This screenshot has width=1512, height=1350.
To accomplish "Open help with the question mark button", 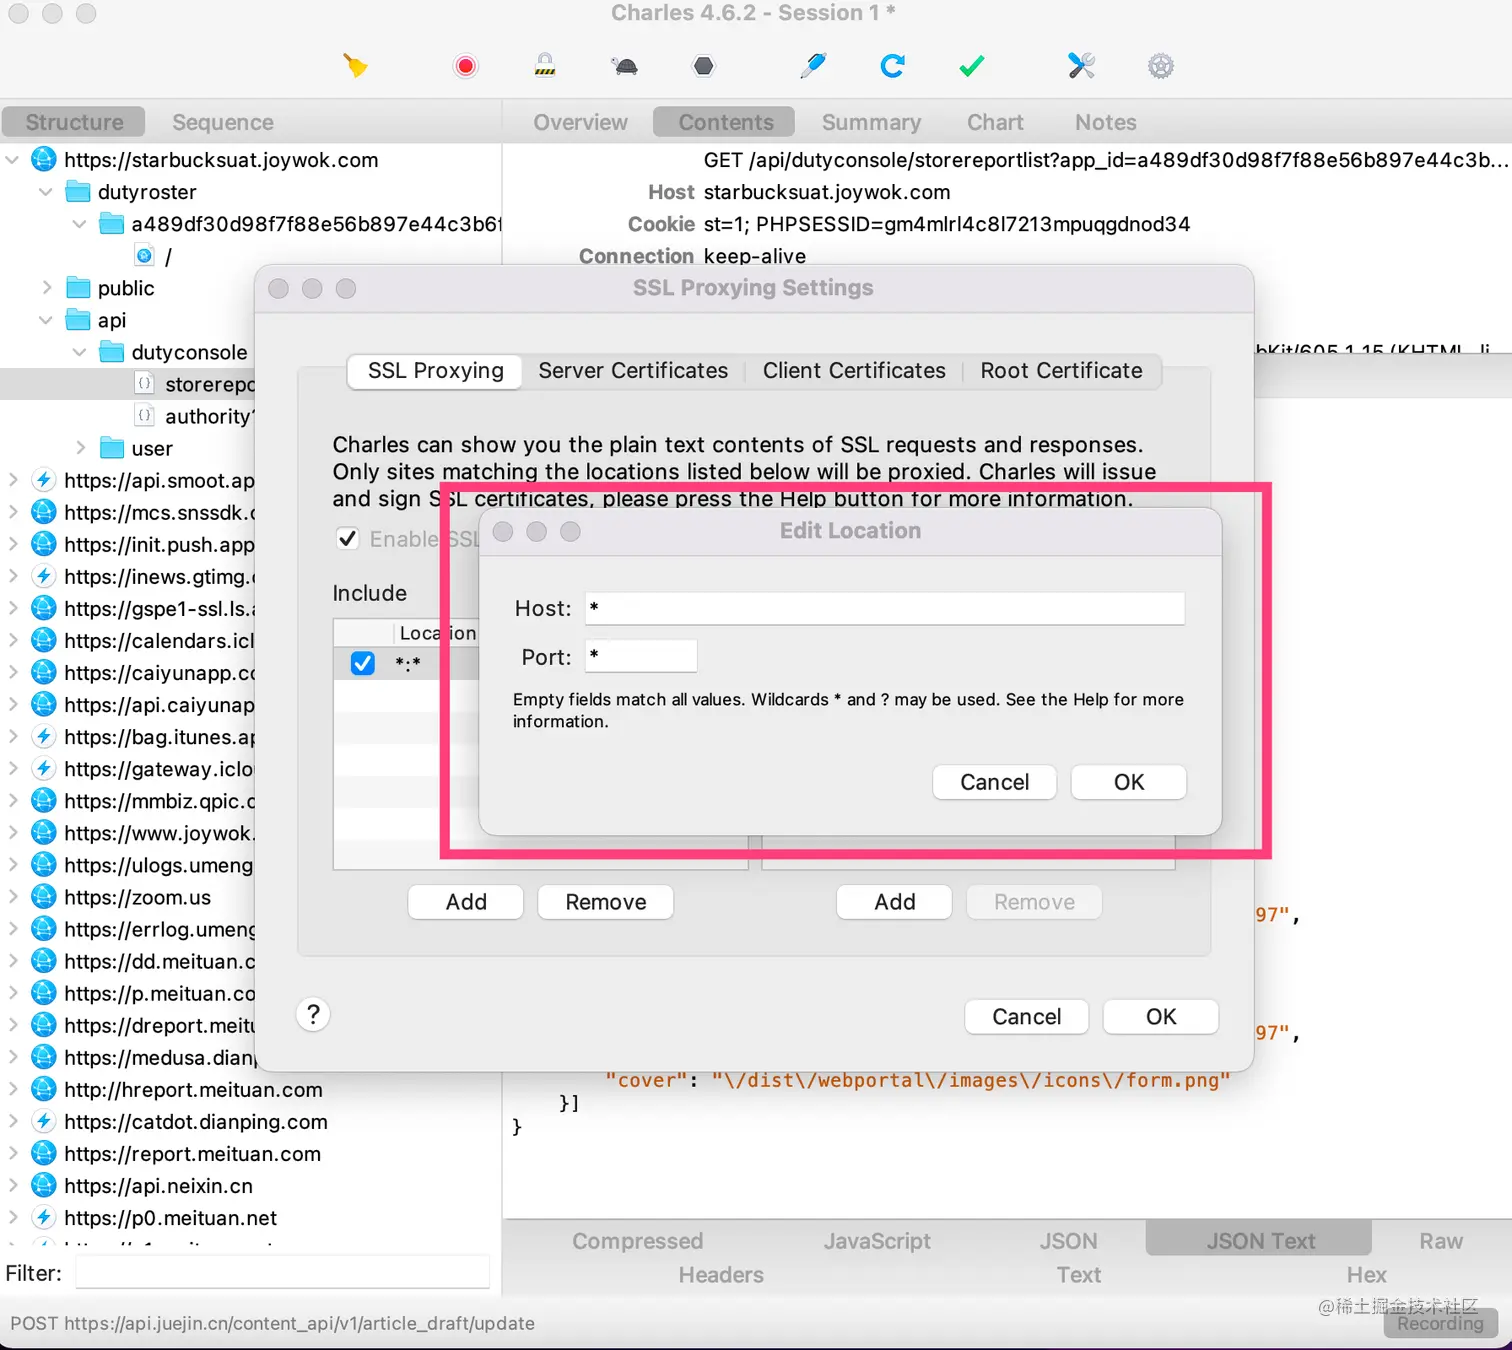I will 313,1015.
